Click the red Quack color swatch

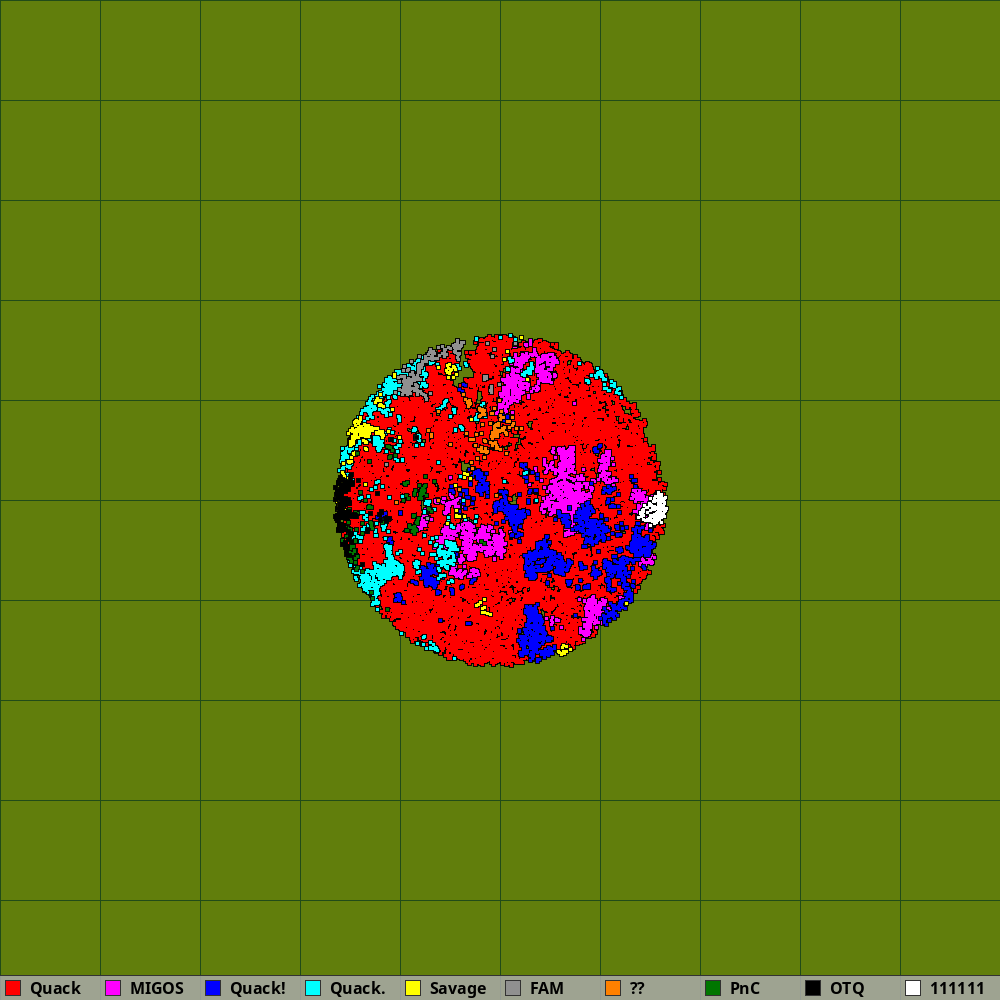click(x=13, y=988)
